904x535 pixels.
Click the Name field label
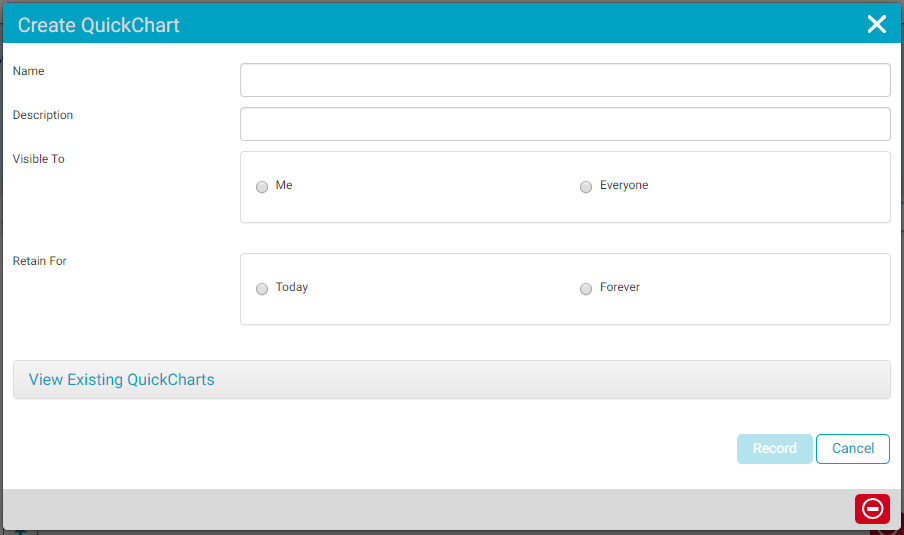pos(29,71)
